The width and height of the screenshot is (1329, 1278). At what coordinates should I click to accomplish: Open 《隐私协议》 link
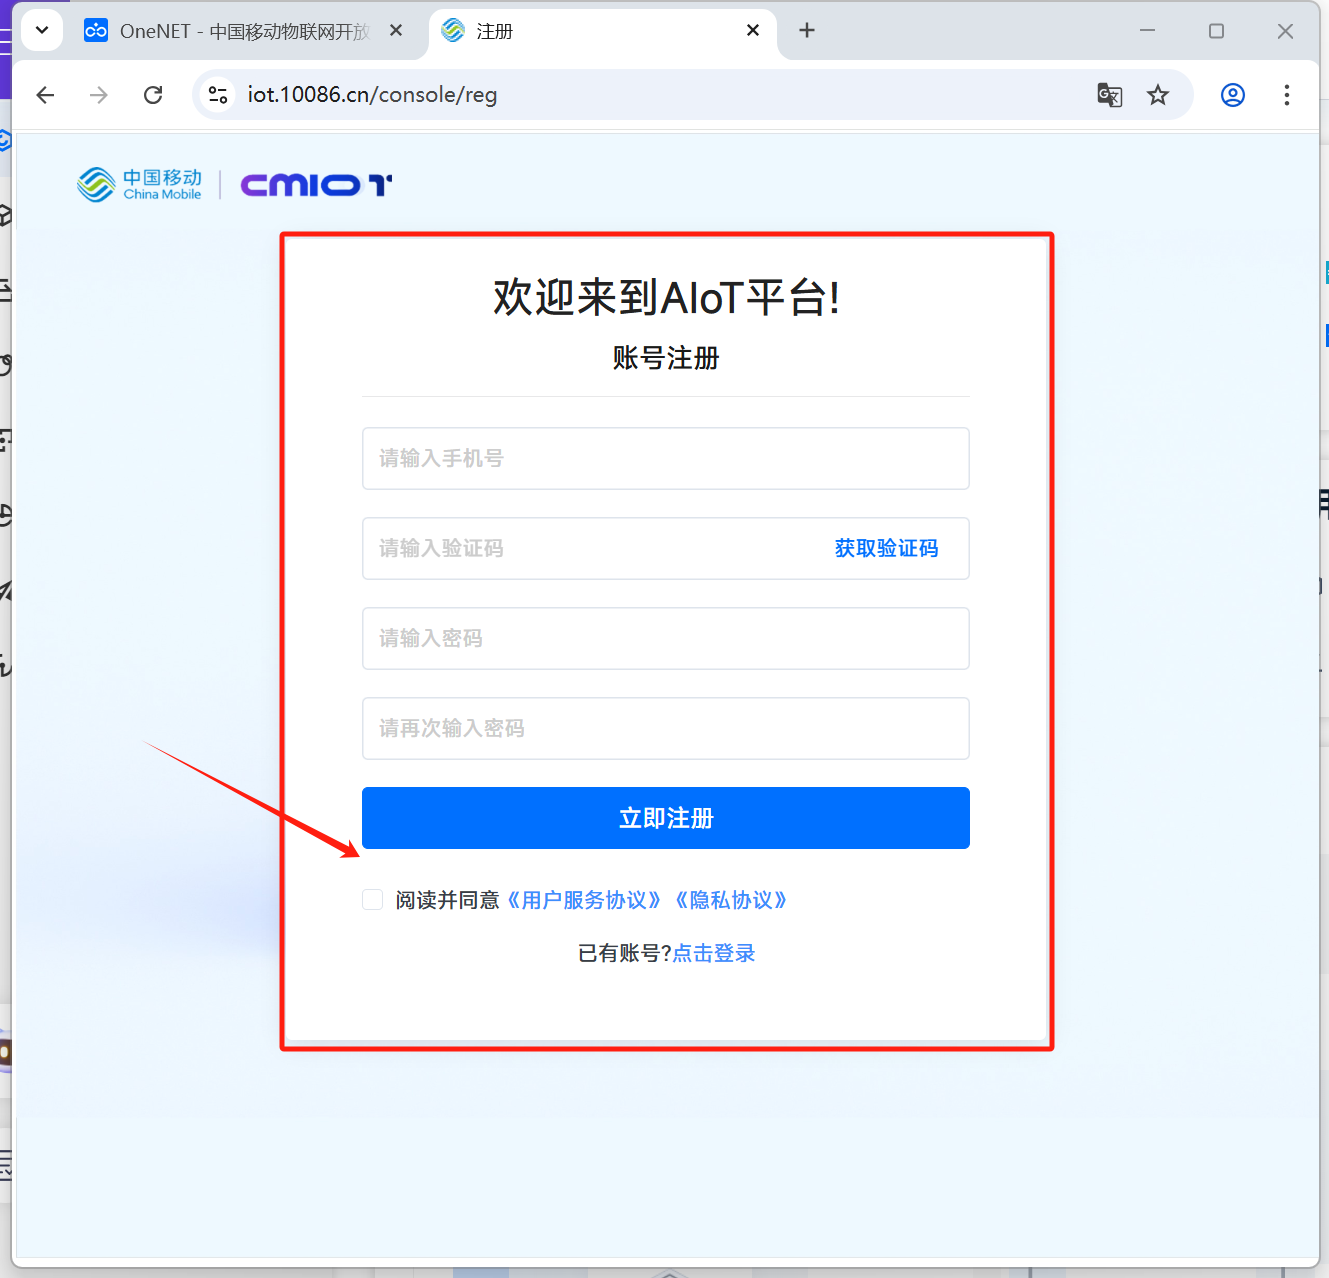pos(731,900)
